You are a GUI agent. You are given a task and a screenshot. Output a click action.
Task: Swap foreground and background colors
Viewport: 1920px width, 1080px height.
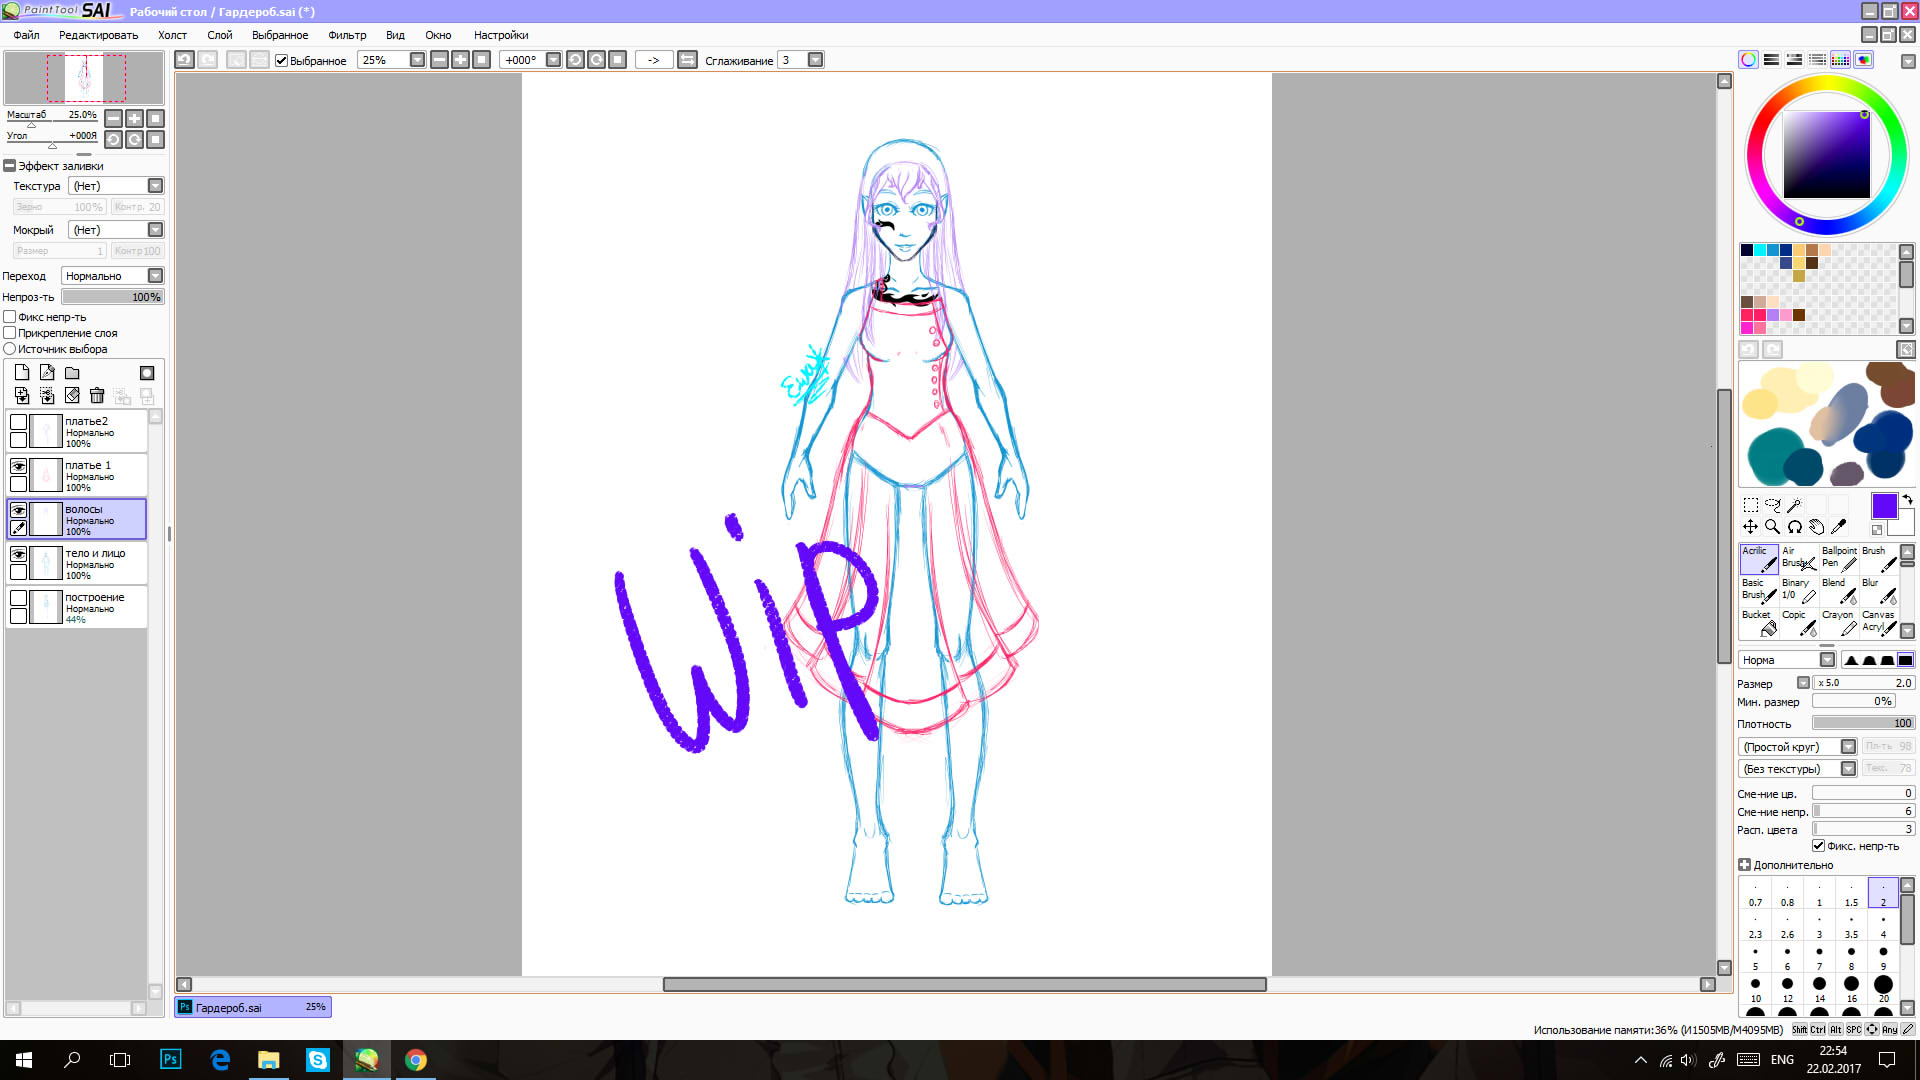pyautogui.click(x=1906, y=498)
